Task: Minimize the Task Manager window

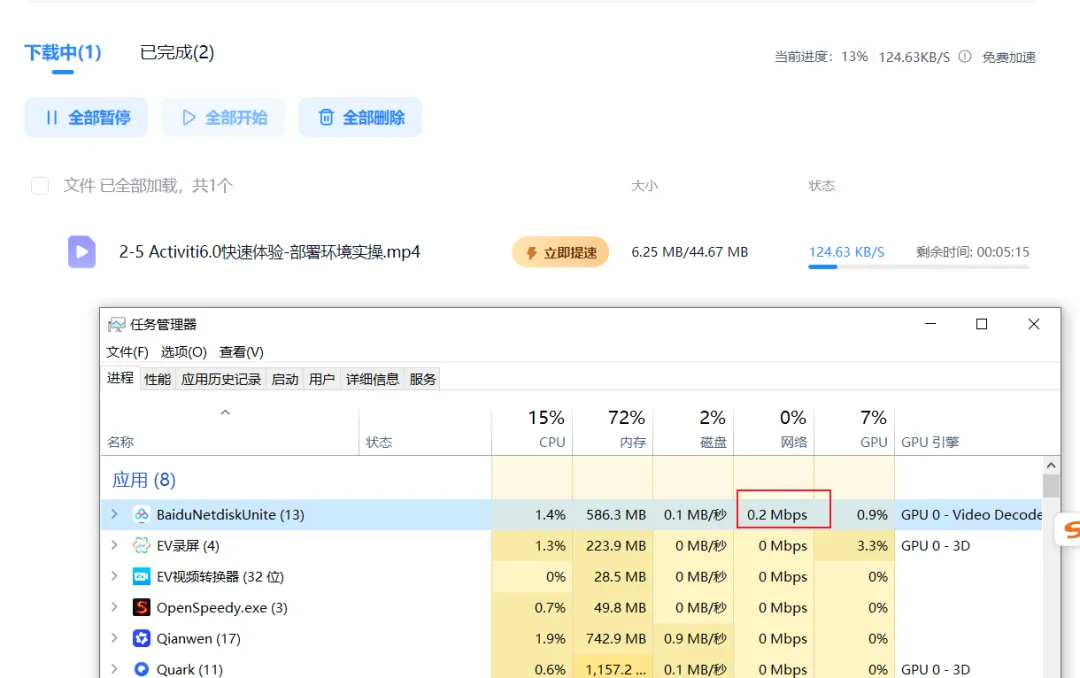Action: click(x=930, y=324)
